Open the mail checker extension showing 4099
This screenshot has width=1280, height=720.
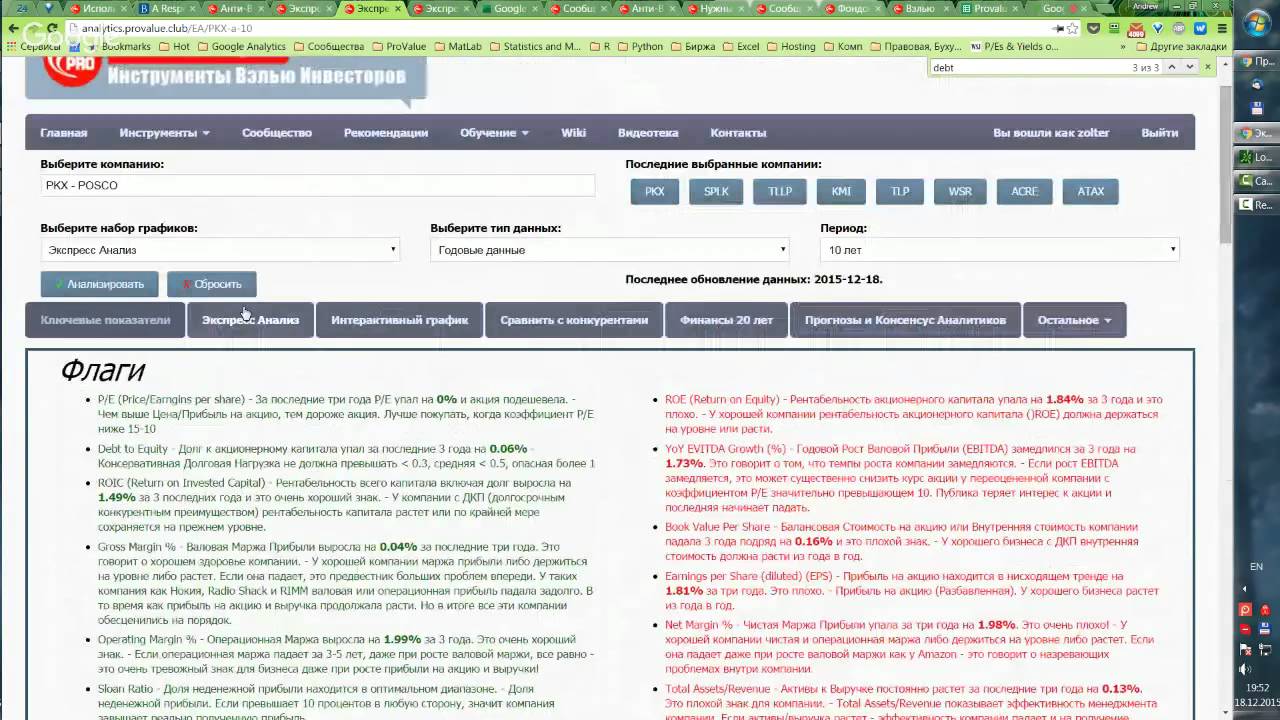1136,29
